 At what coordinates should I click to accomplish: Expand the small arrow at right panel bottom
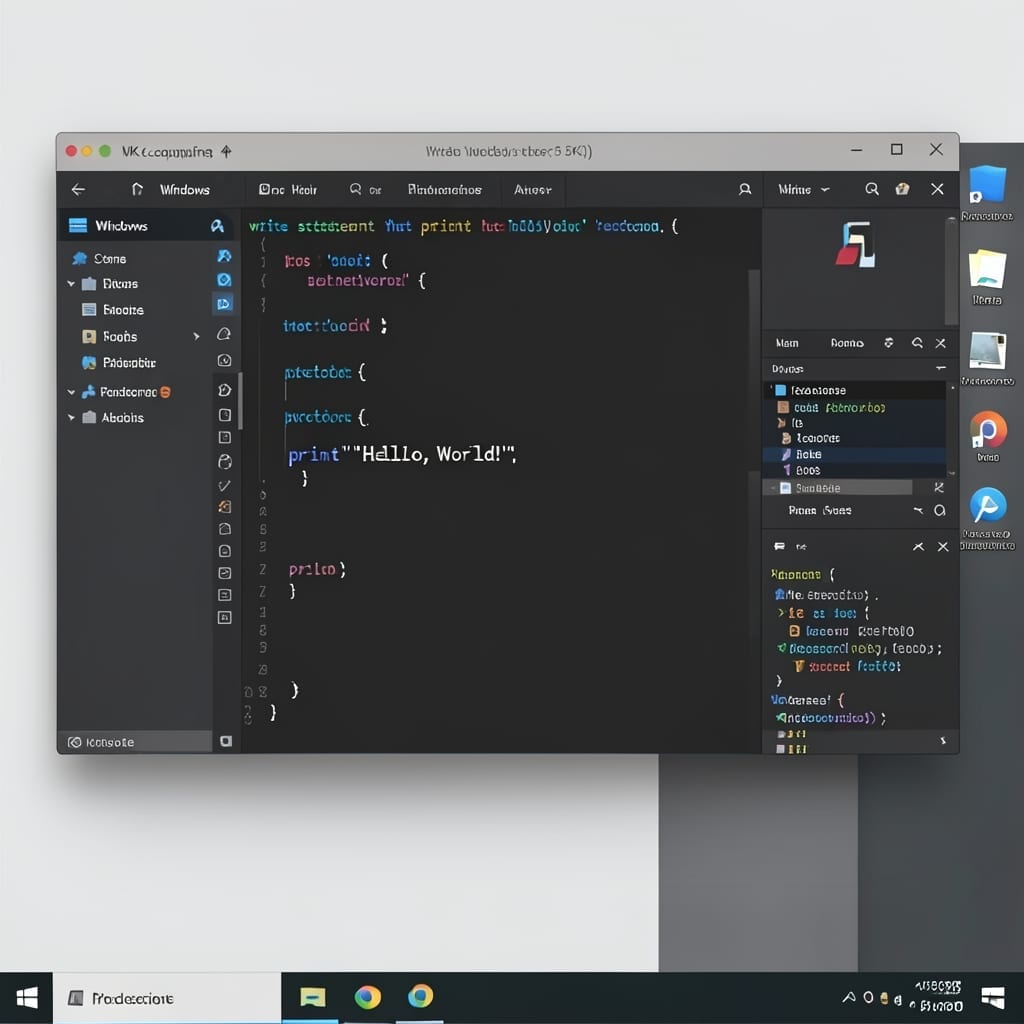coord(943,741)
